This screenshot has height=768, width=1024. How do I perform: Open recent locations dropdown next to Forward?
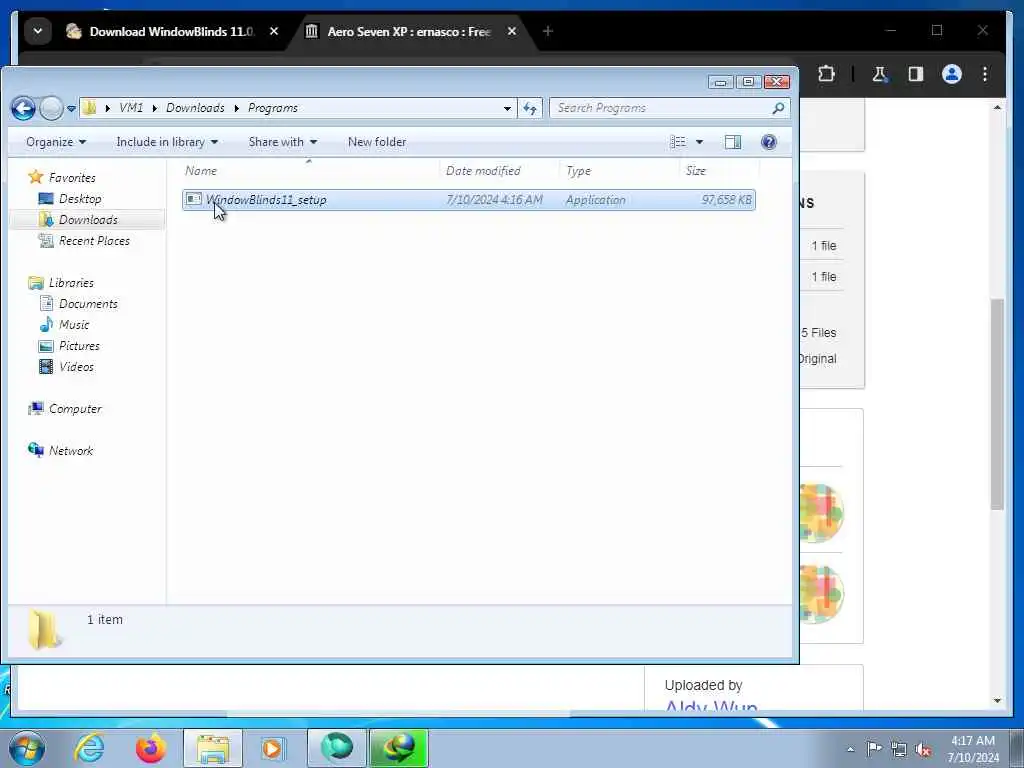point(71,109)
